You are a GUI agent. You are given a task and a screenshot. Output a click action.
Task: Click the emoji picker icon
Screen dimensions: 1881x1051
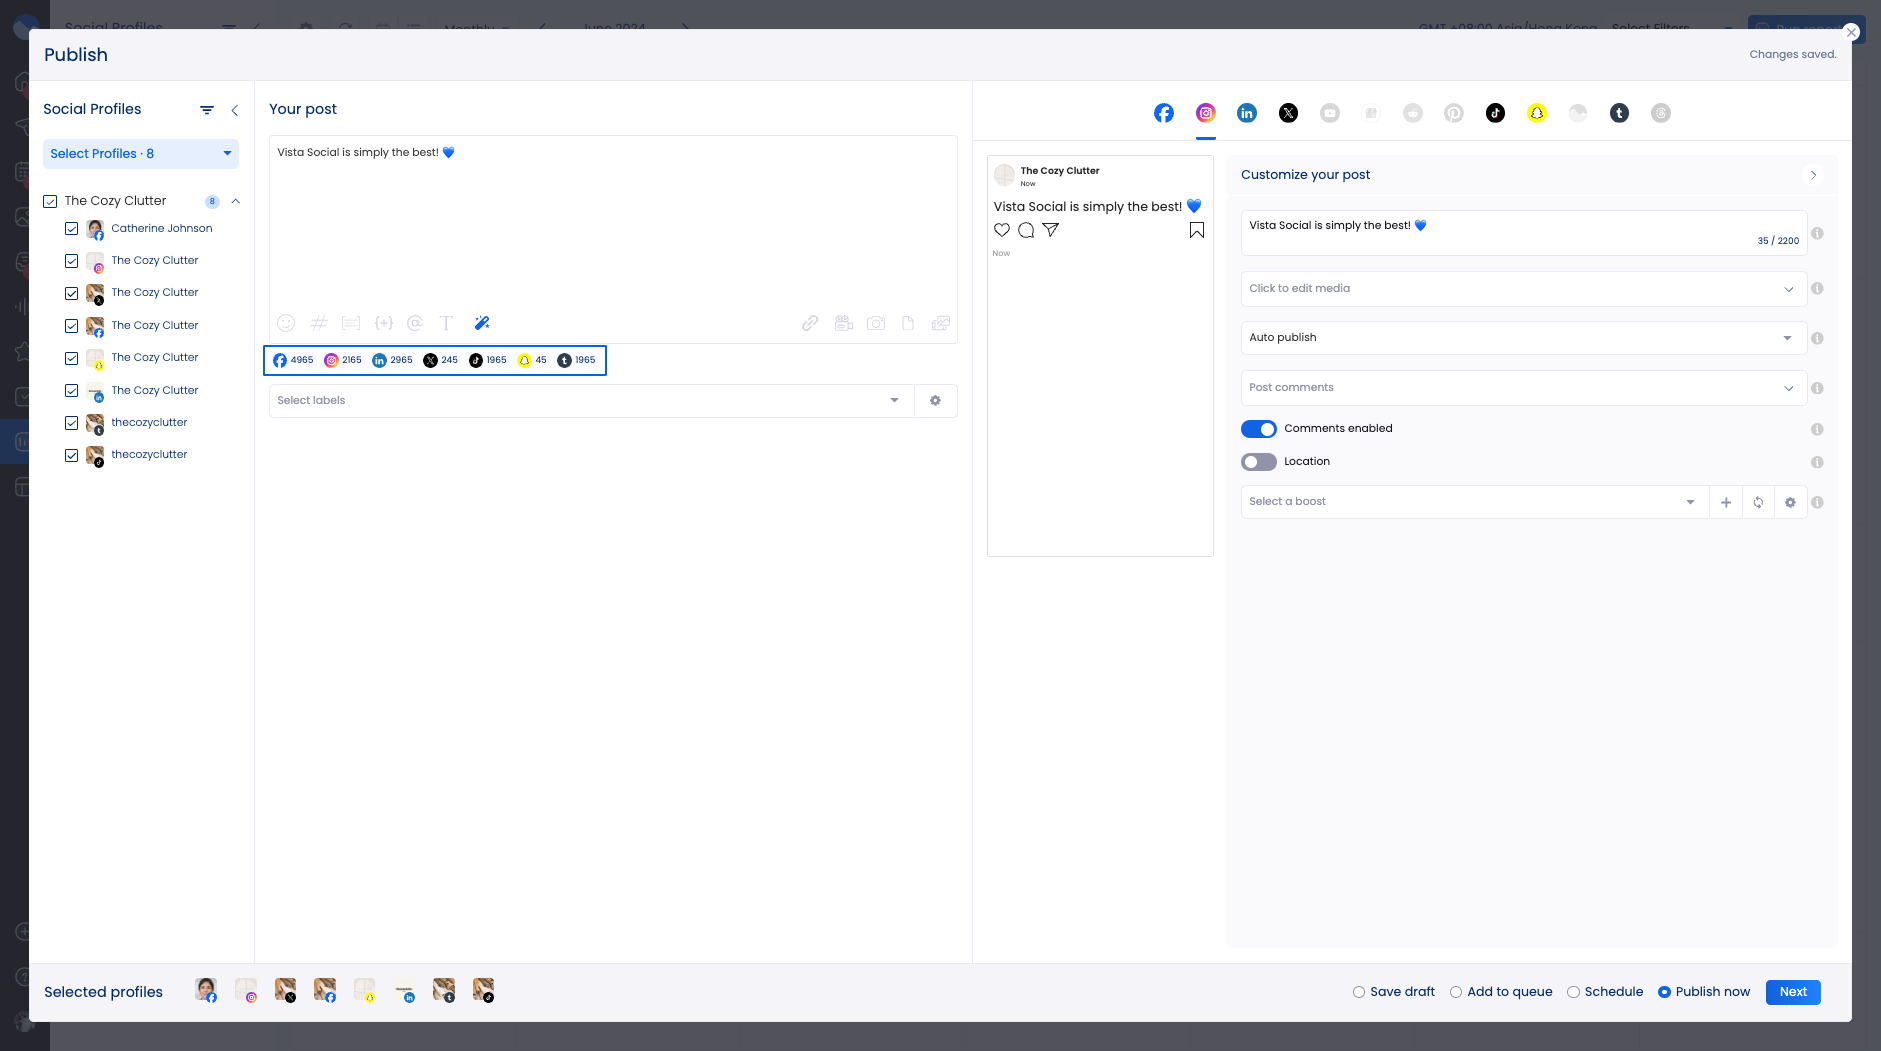click(x=286, y=323)
